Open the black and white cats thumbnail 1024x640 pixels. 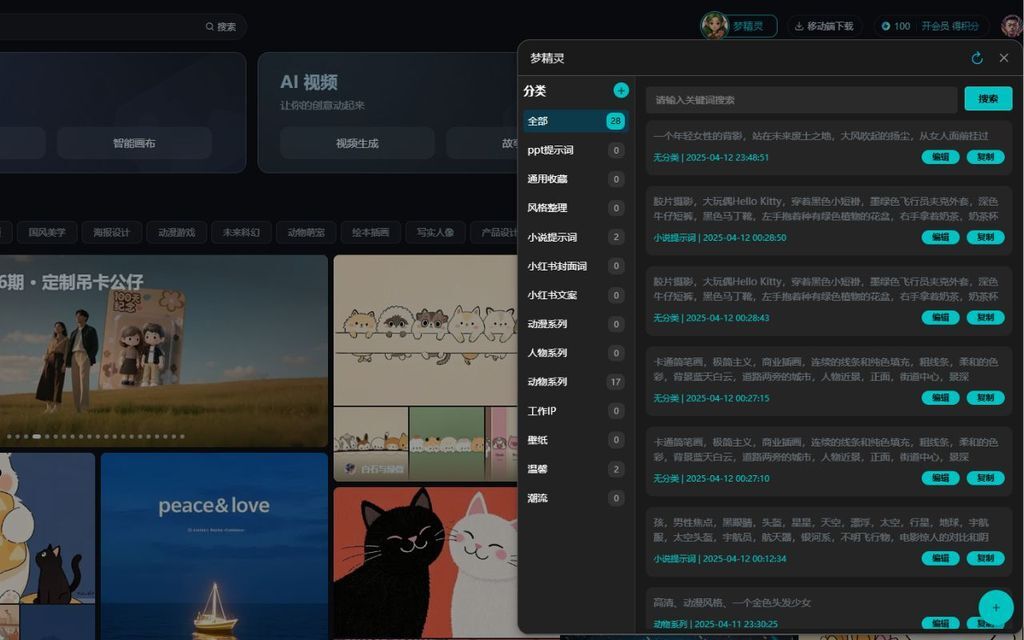click(426, 562)
